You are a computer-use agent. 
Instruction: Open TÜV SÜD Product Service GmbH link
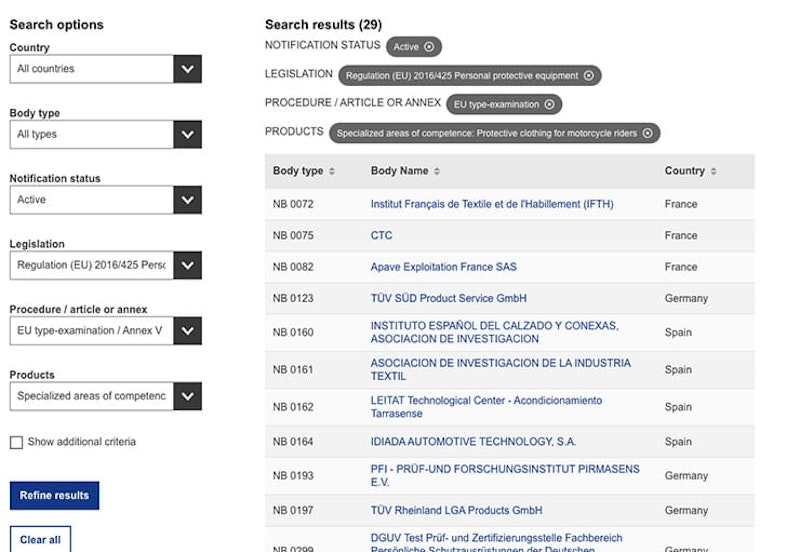coord(448,298)
